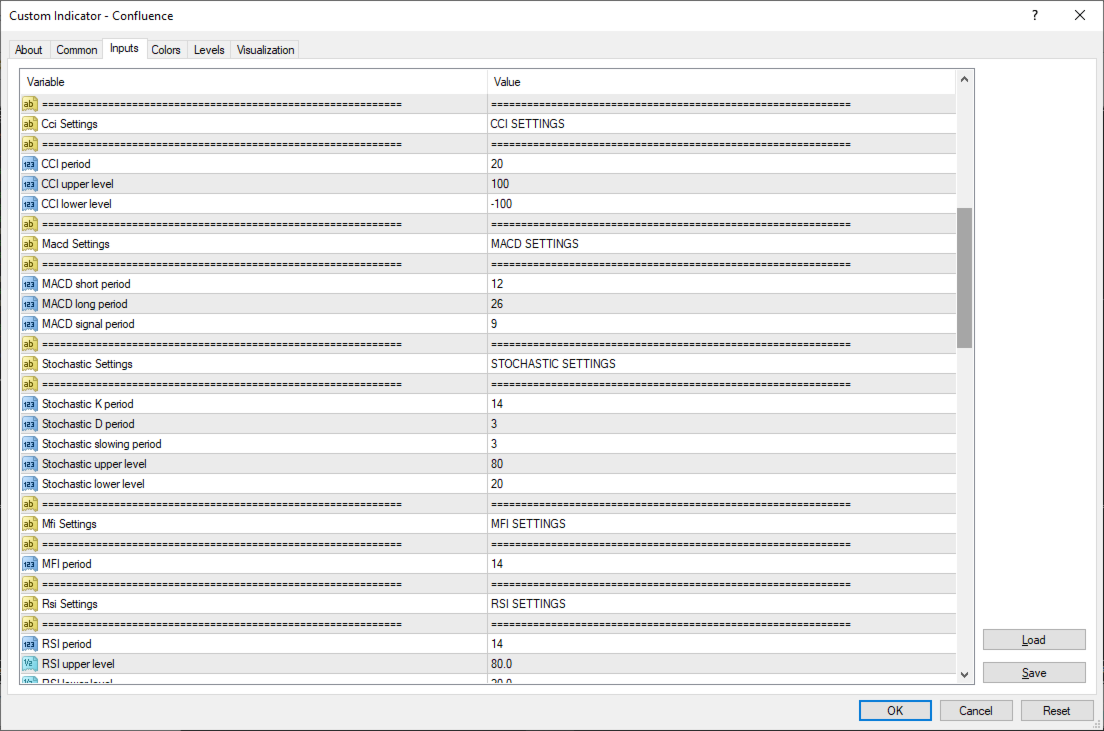Click the integer icon beside CCI period
Screen dimensions: 1104x731
click(29, 164)
